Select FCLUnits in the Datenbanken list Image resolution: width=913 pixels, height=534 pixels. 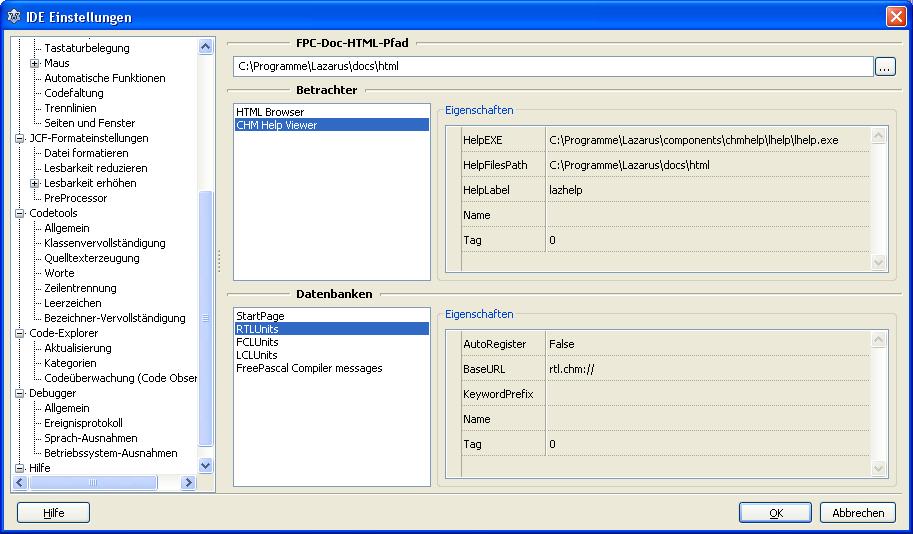click(257, 342)
